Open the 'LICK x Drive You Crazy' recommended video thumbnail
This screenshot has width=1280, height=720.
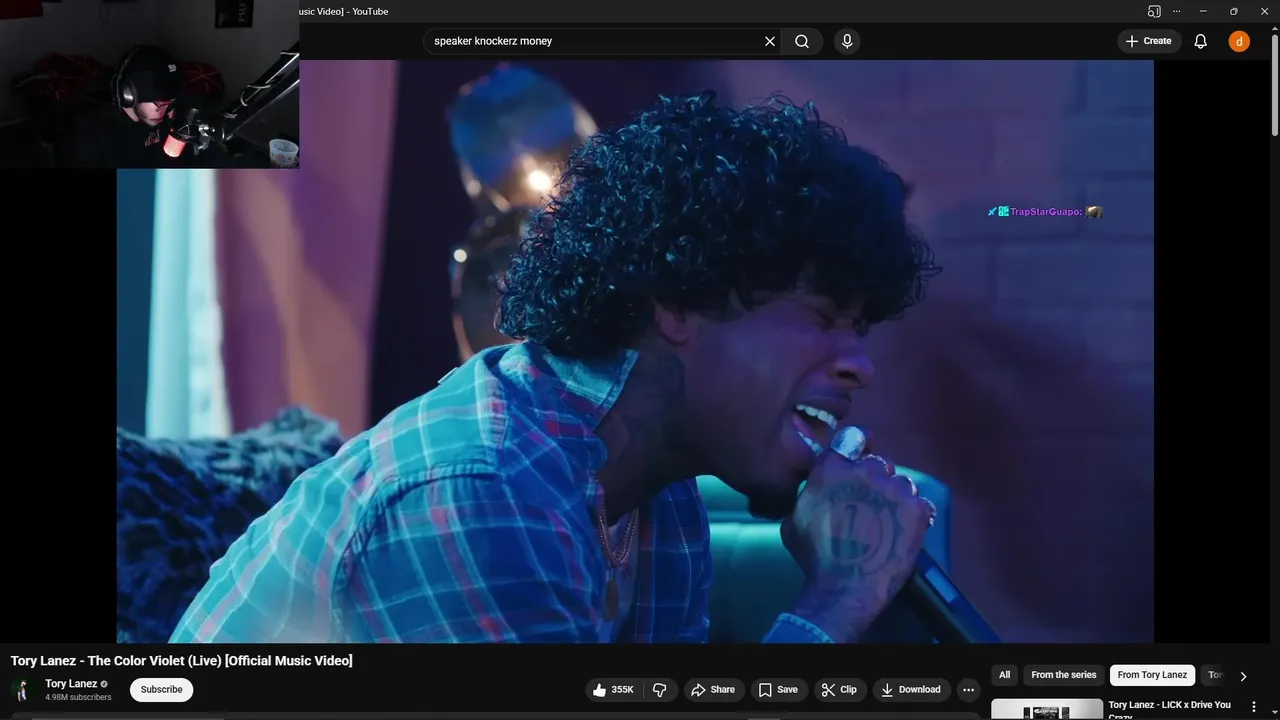point(1047,709)
